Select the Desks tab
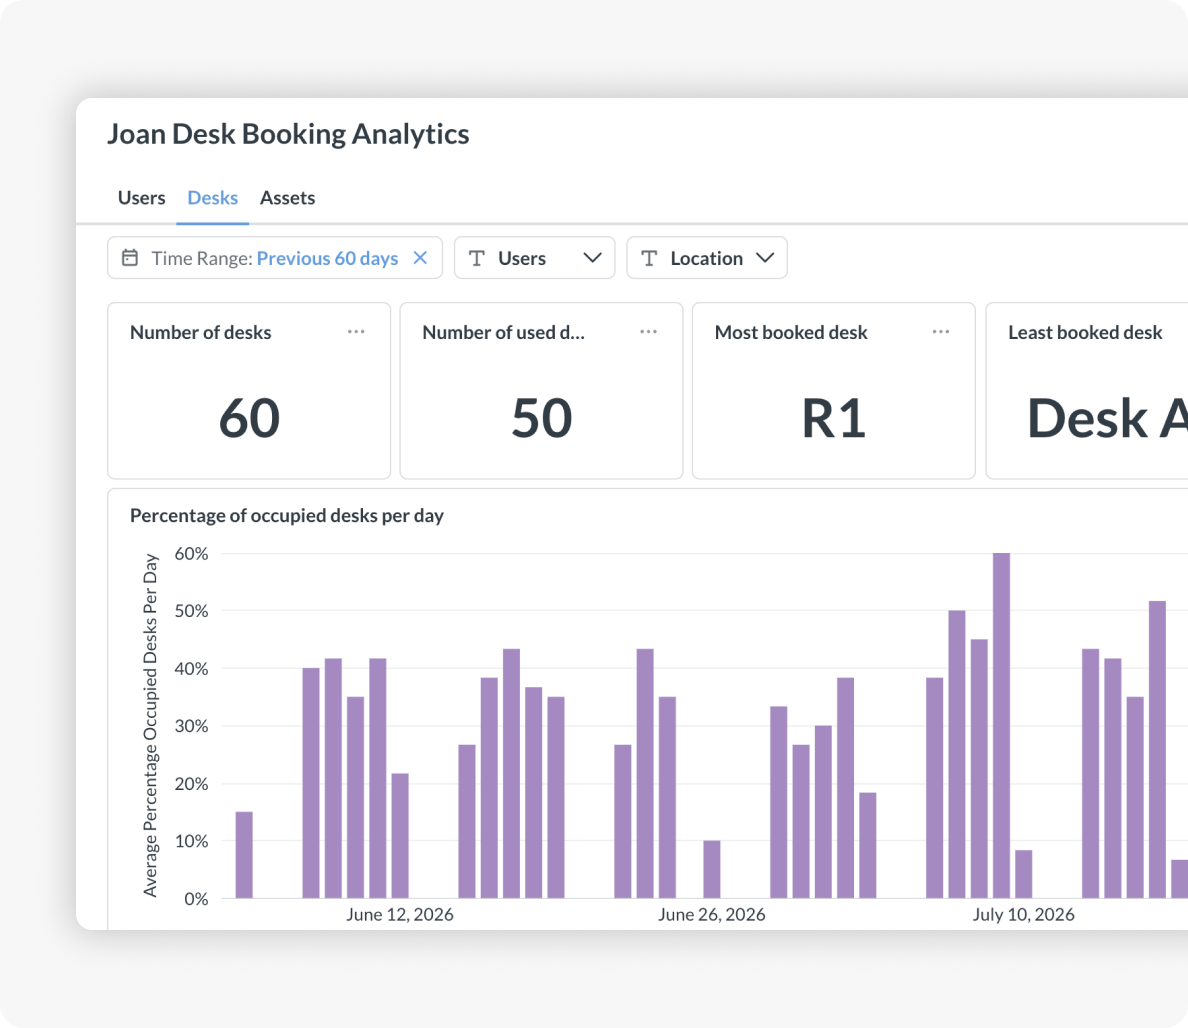 point(212,198)
